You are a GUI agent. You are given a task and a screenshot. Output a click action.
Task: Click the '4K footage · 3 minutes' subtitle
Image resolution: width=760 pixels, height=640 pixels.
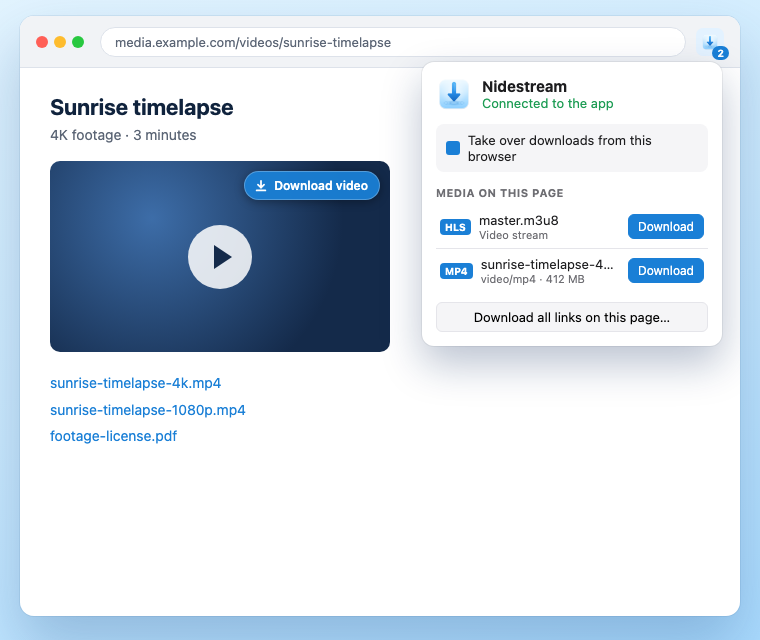pos(123,135)
